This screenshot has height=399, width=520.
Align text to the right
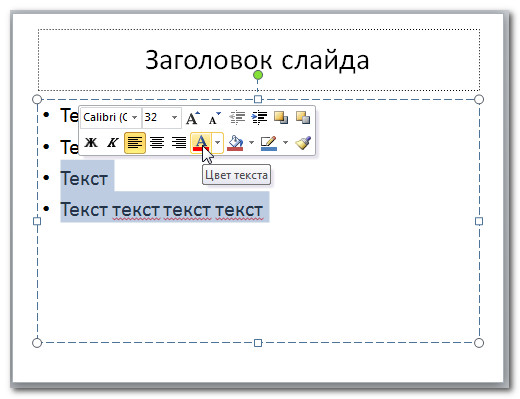point(179,143)
